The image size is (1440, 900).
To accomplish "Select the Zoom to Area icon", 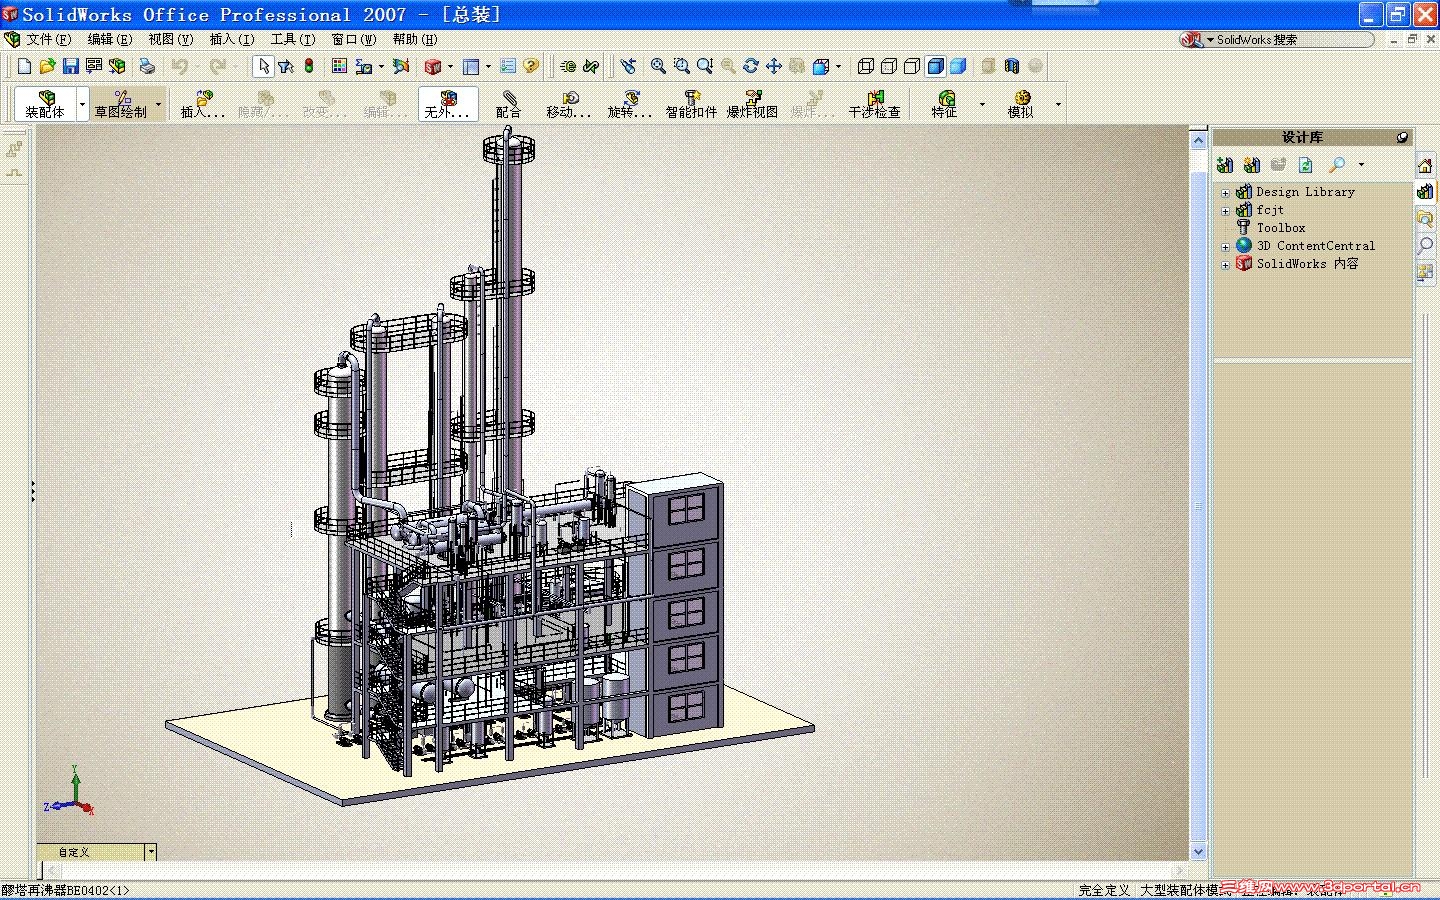I will click(682, 66).
